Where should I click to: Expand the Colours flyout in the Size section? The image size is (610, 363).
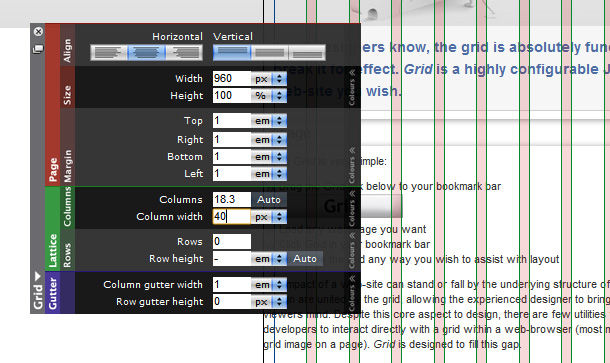tap(352, 87)
